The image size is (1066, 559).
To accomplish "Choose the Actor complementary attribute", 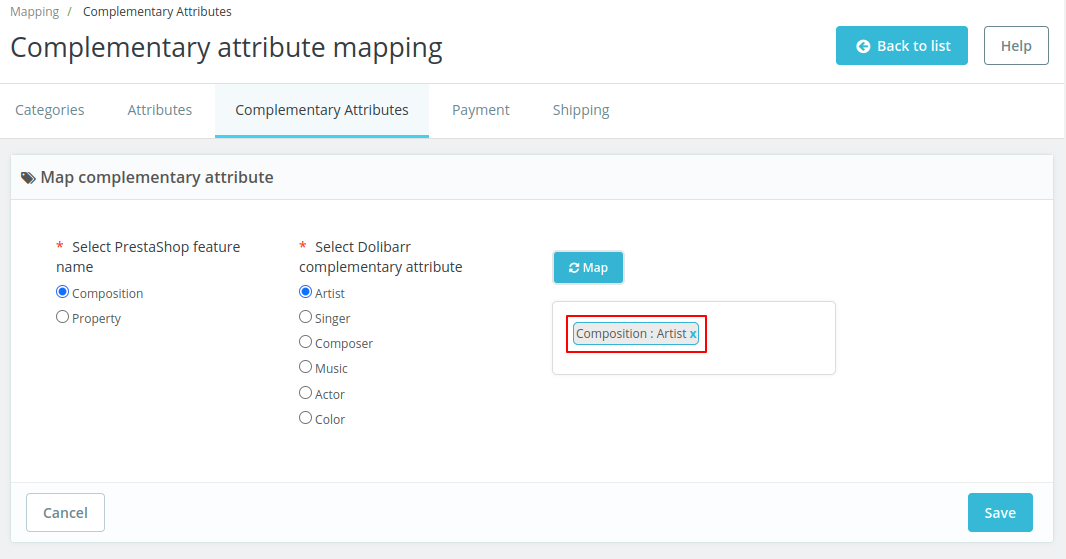I will tap(306, 393).
